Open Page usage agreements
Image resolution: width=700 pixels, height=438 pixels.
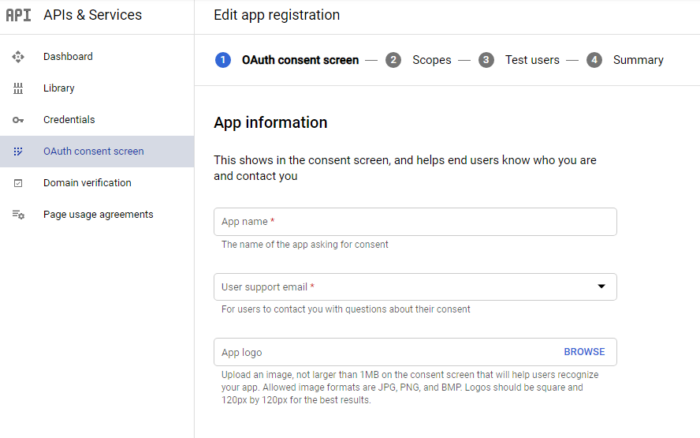tap(97, 215)
